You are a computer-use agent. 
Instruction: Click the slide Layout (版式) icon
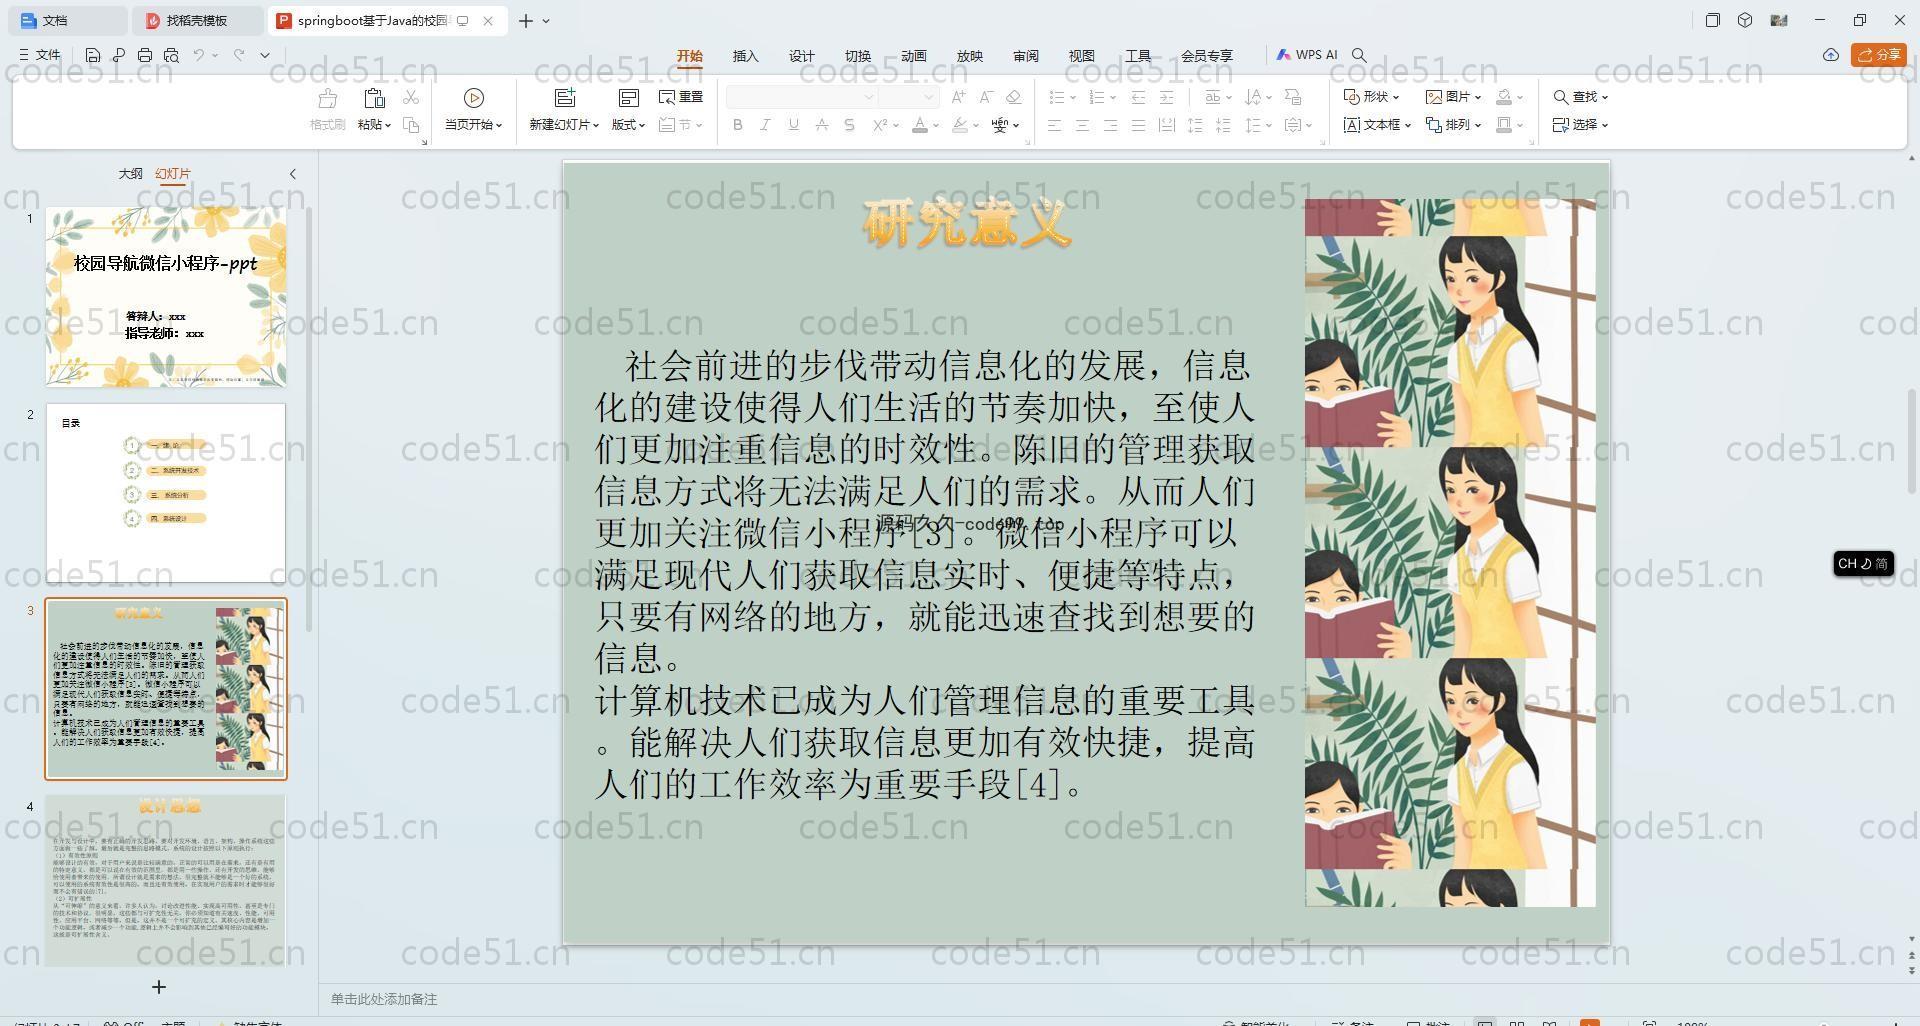[x=628, y=98]
